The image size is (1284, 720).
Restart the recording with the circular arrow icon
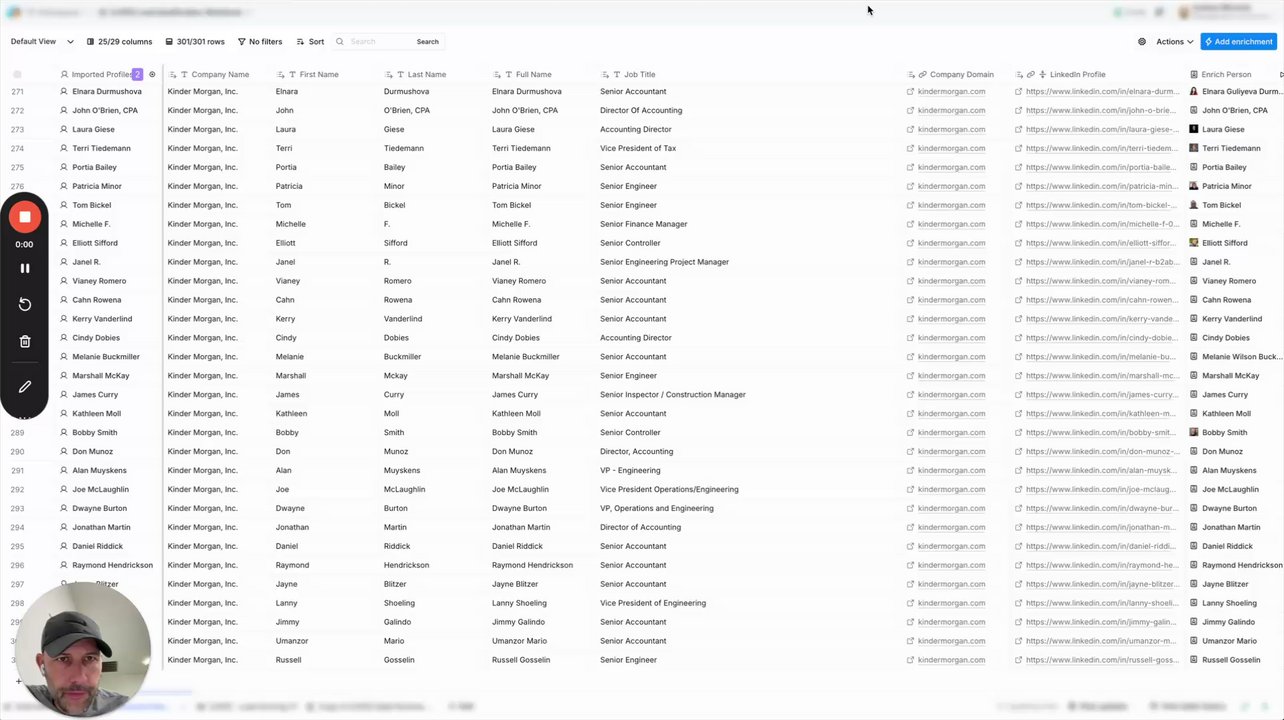(x=25, y=305)
